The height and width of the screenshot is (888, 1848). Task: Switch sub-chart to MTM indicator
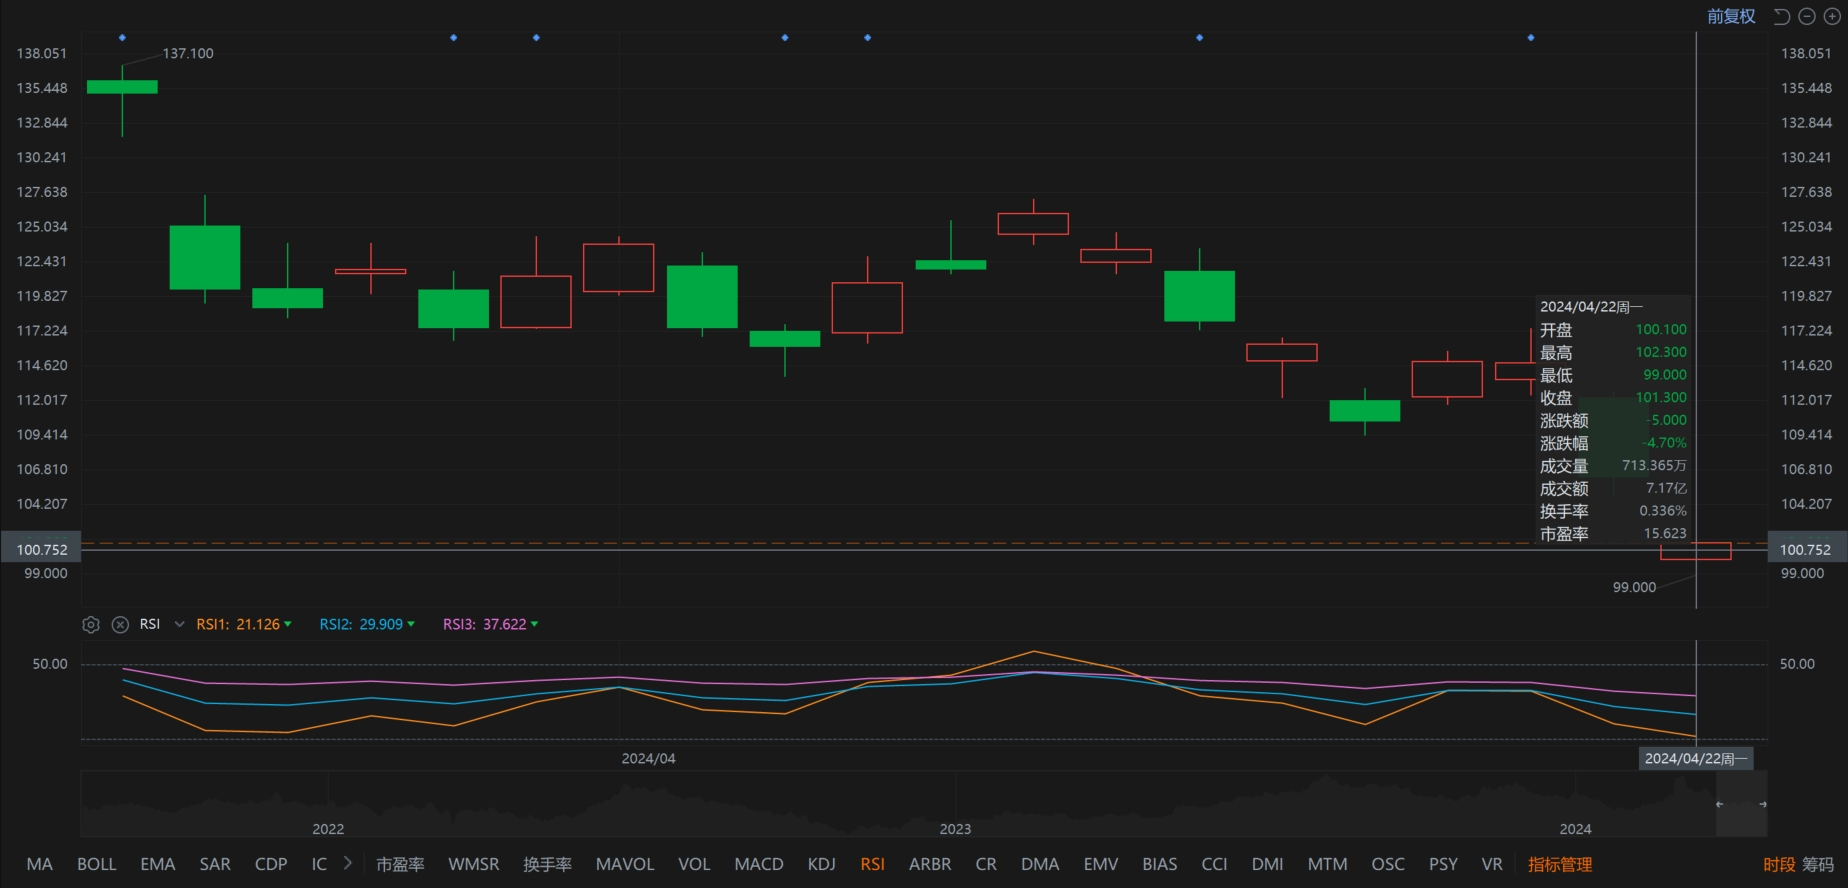pos(1328,864)
